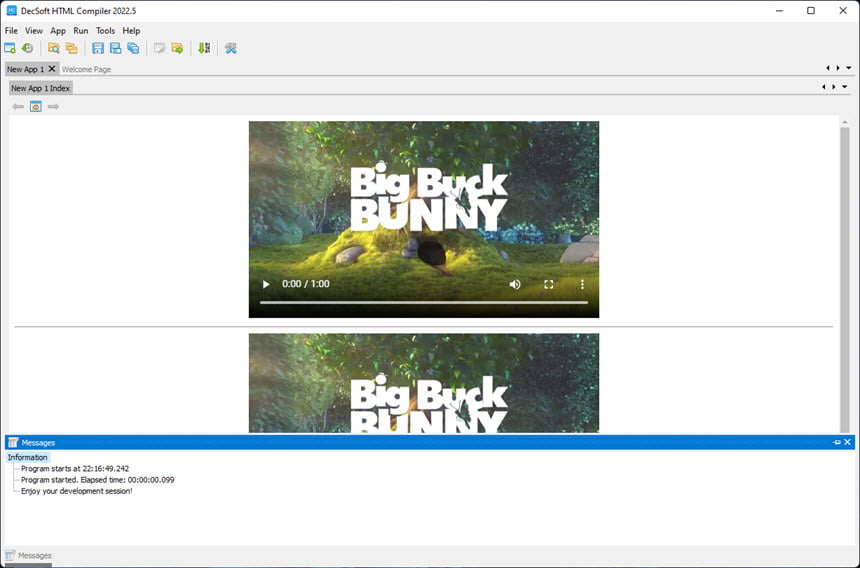Viewport: 860px width, 568px height.
Task: Switch to the Welcome Page tab
Action: (86, 69)
